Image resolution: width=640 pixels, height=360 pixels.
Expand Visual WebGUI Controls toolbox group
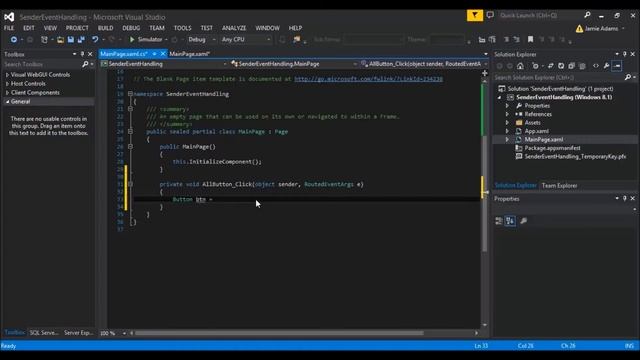point(7,75)
